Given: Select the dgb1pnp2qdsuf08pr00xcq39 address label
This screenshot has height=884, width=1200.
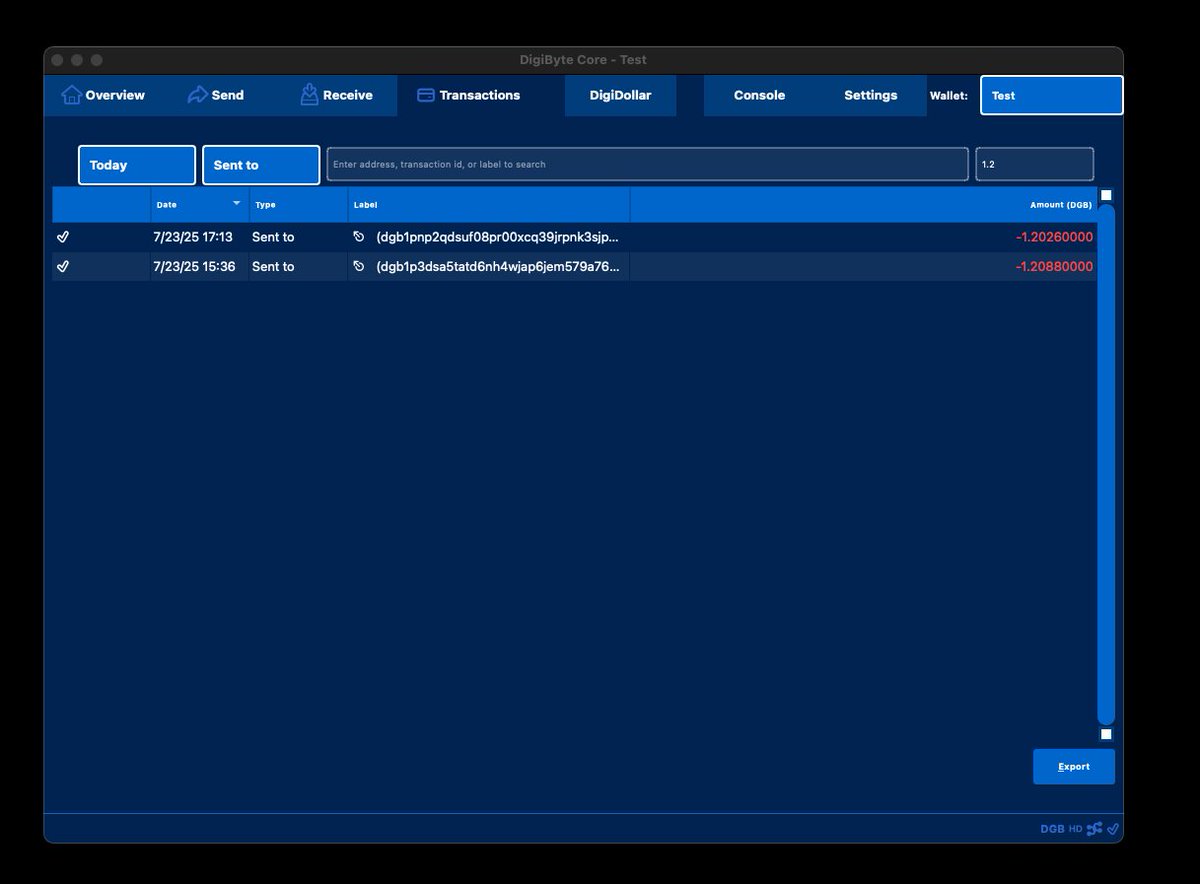Looking at the screenshot, I should click(498, 237).
